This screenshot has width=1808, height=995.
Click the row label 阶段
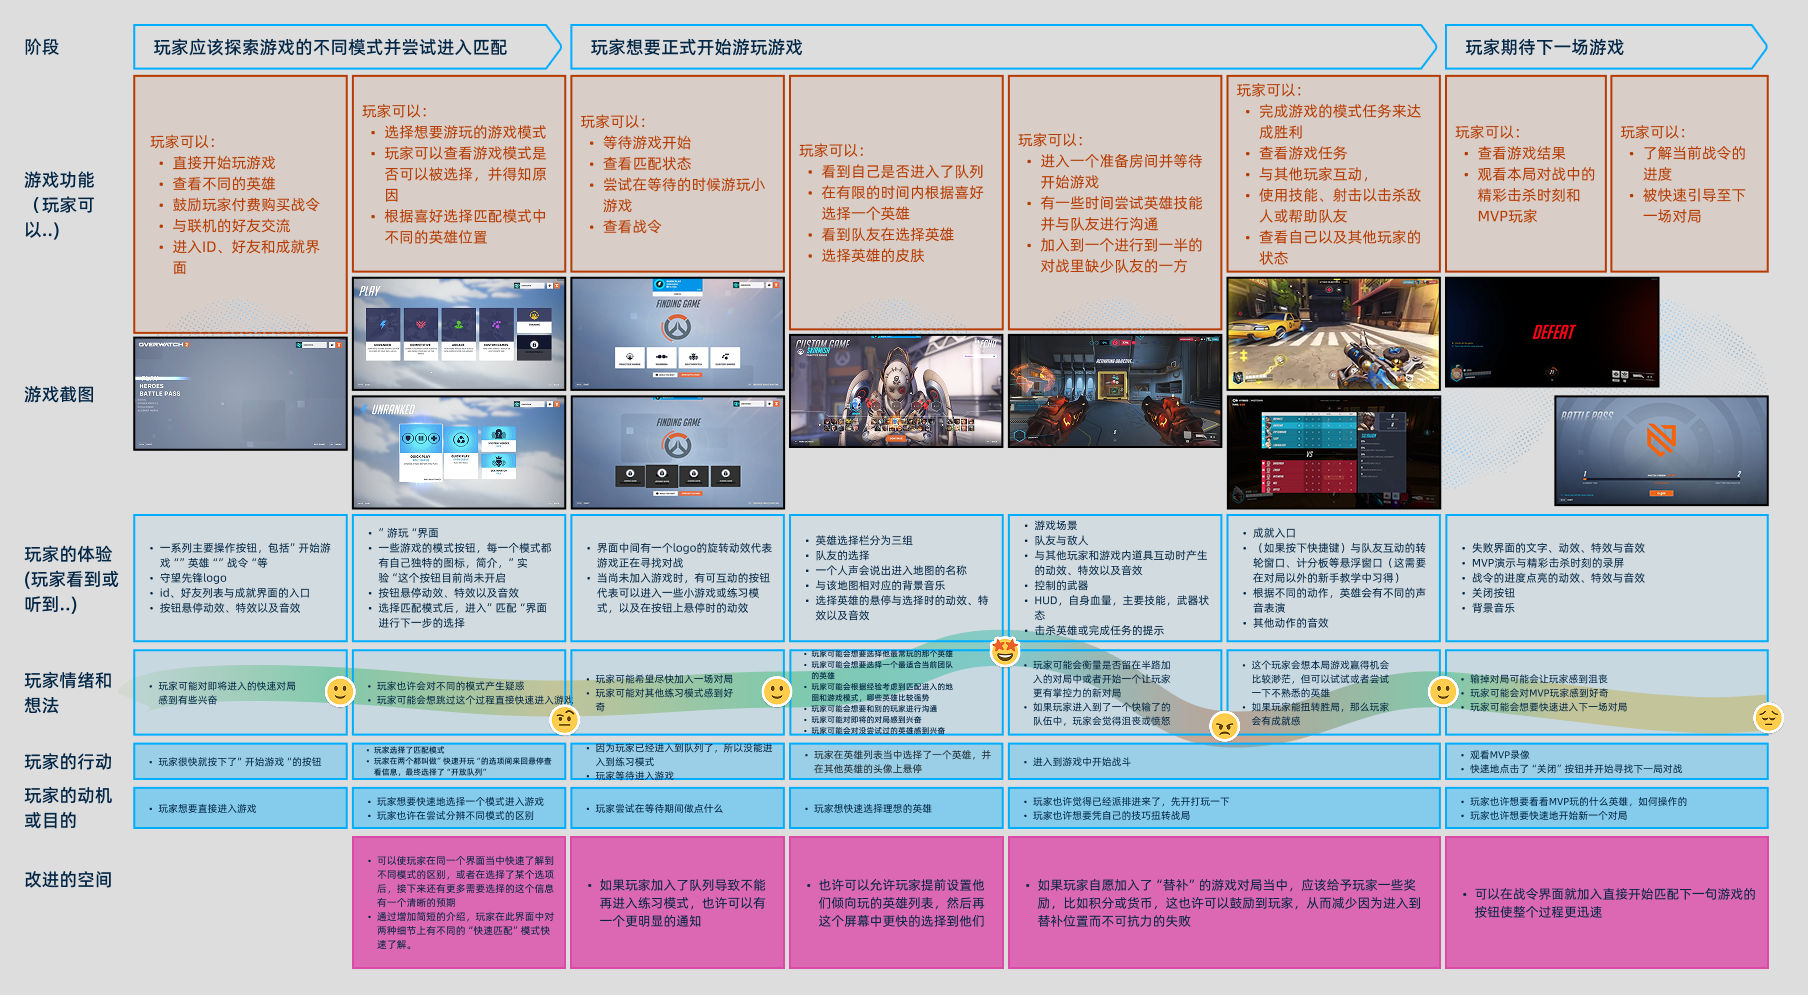coord(42,47)
